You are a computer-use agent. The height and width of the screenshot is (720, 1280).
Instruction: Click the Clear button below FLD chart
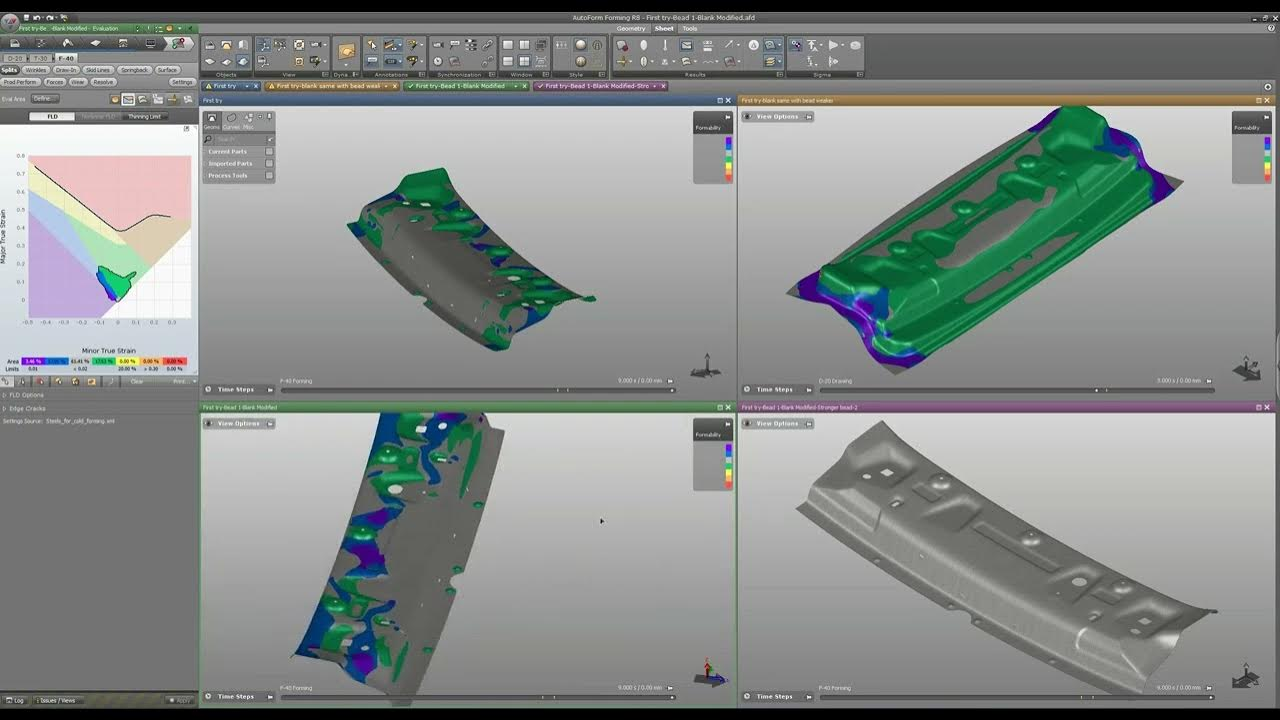pyautogui.click(x=137, y=381)
